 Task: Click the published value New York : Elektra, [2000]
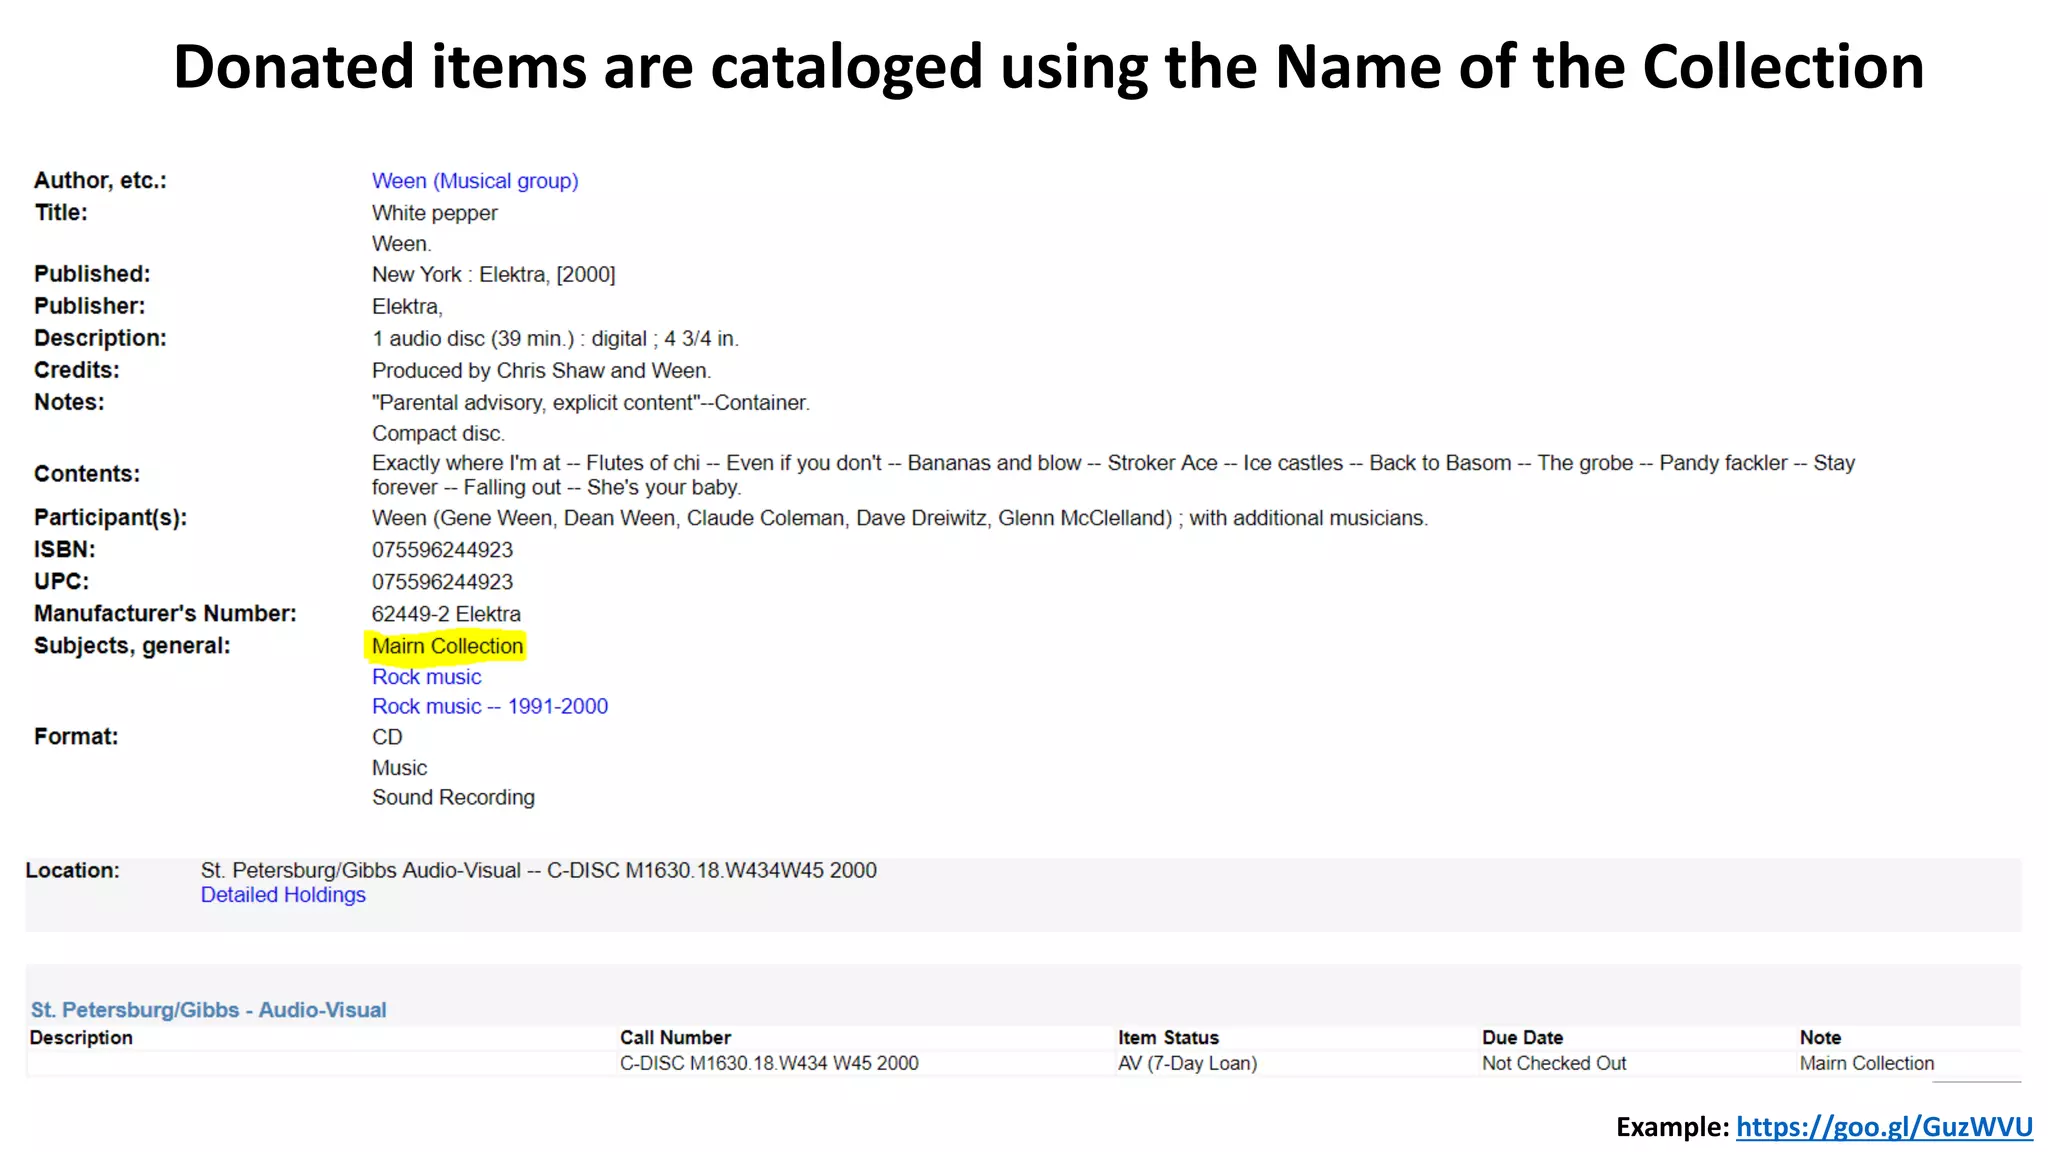tap(493, 275)
